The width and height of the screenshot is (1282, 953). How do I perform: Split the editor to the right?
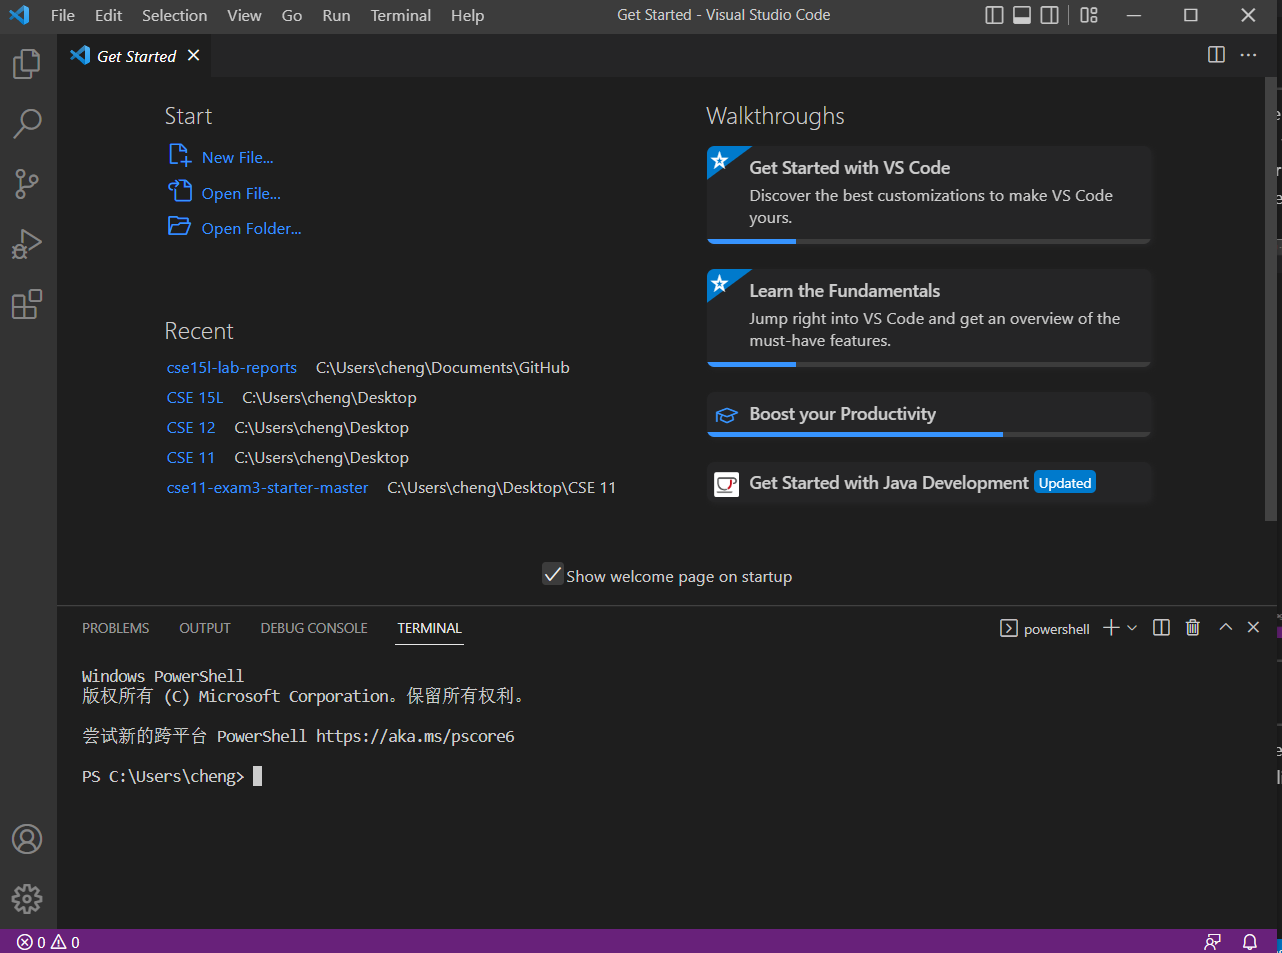point(1216,55)
